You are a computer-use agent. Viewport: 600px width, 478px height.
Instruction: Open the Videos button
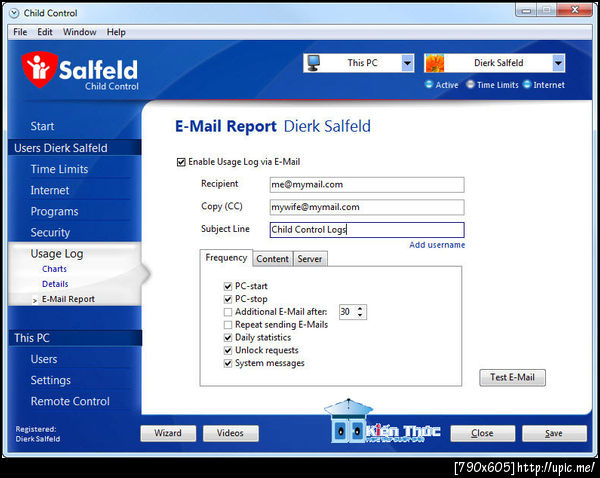(230, 433)
